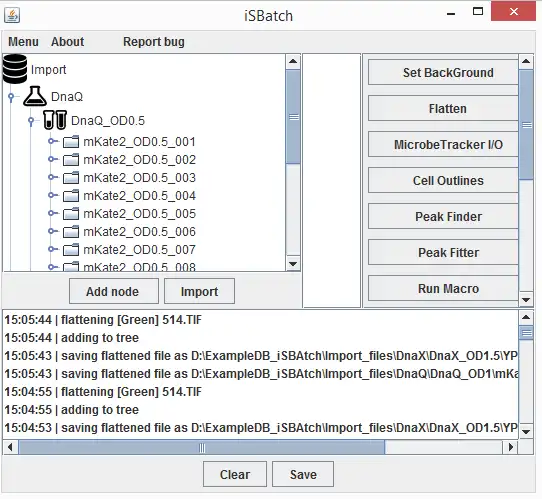This screenshot has width=542, height=499.
Task: Click log line starting '15:04:53 | saving flattened file'
Action: point(261,427)
